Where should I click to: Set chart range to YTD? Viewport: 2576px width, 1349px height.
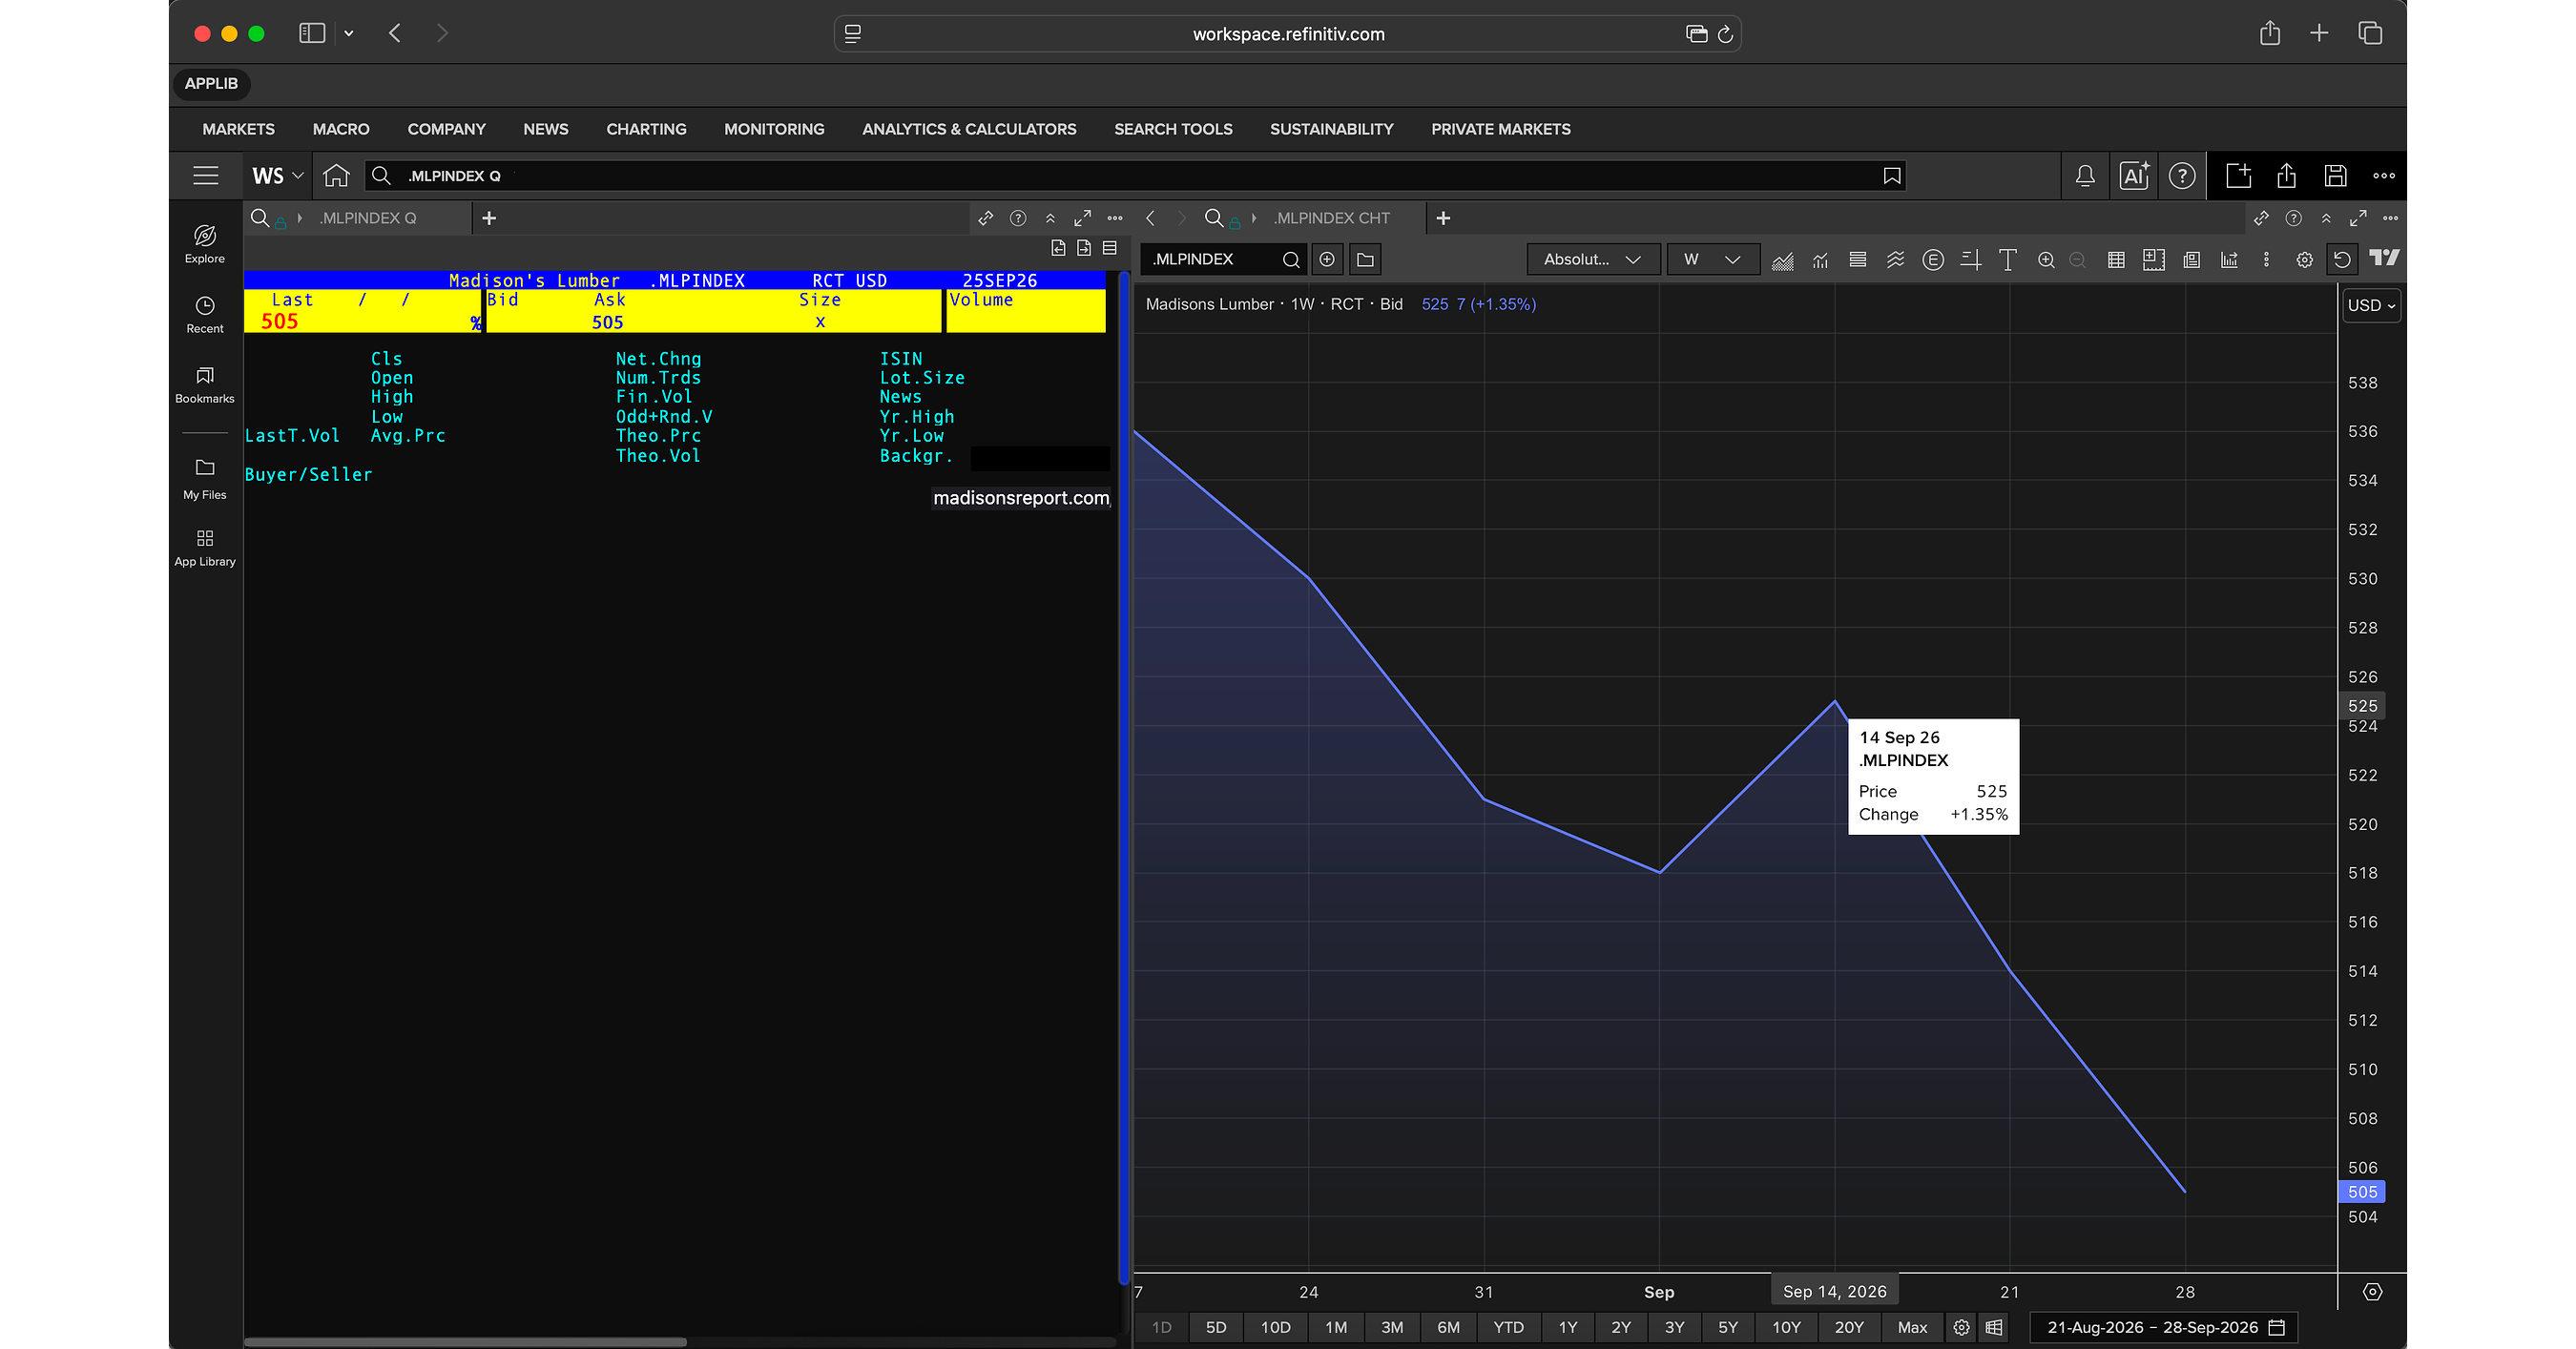coord(1508,1327)
